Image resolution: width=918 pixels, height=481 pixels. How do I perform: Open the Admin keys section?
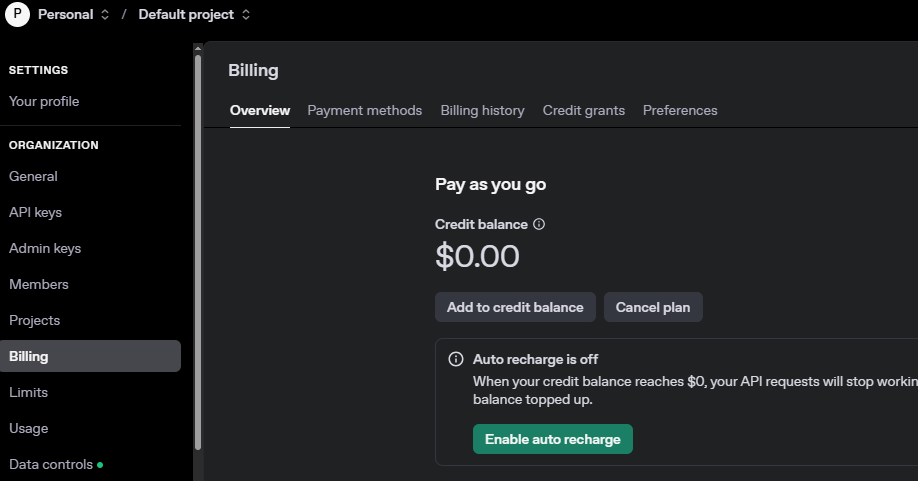pyautogui.click(x=45, y=248)
